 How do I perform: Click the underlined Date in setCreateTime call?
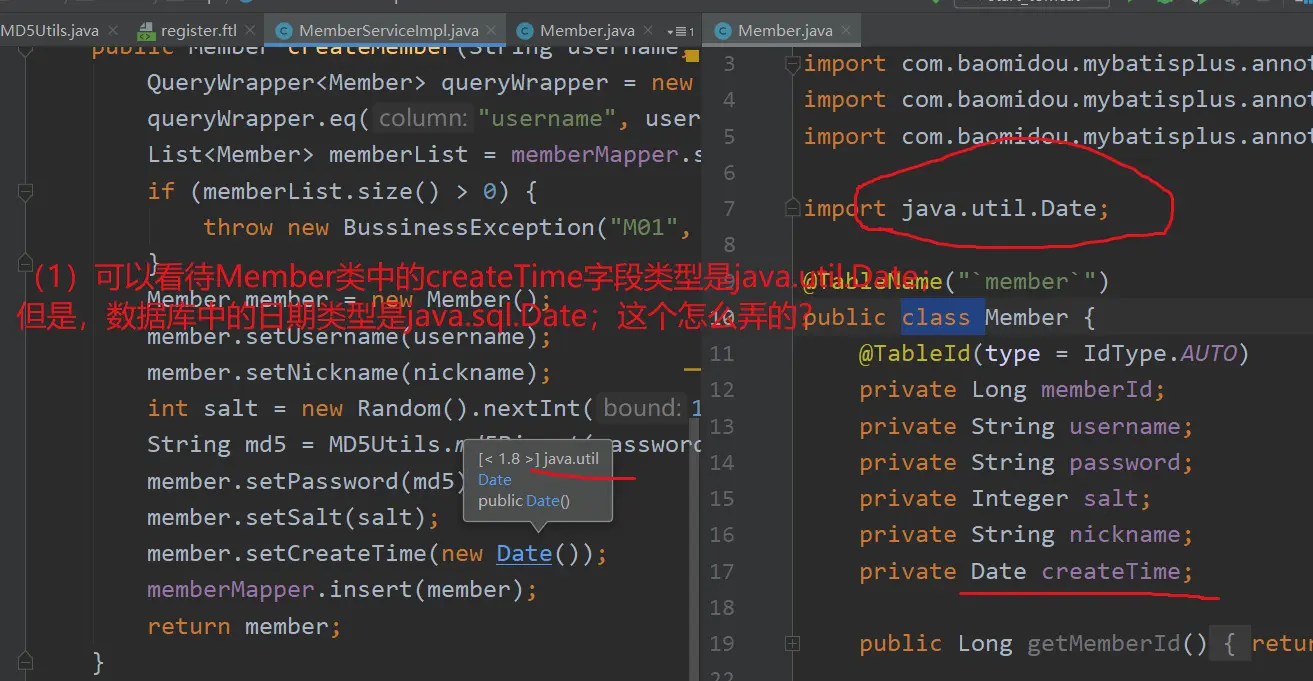pos(524,554)
